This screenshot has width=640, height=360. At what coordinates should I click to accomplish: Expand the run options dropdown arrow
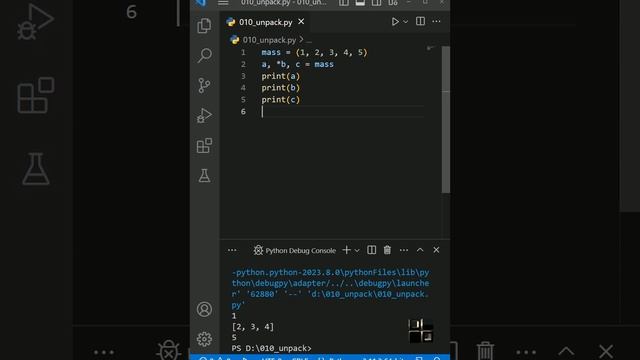(x=405, y=22)
